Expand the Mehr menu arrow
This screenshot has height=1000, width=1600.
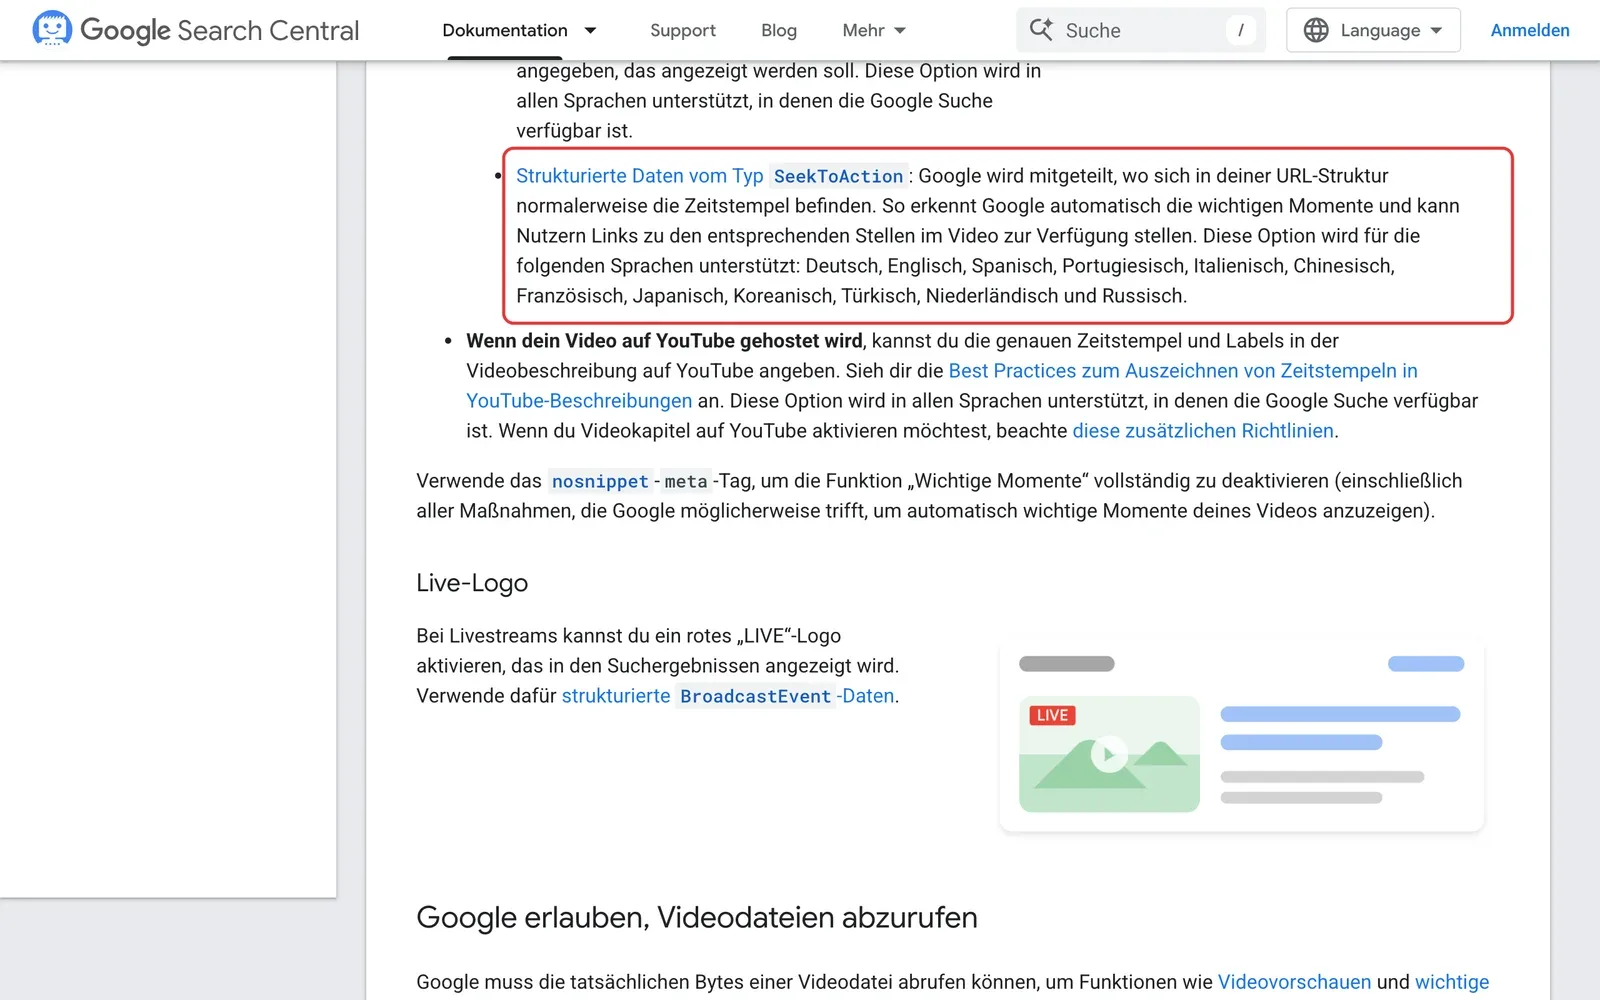[900, 30]
